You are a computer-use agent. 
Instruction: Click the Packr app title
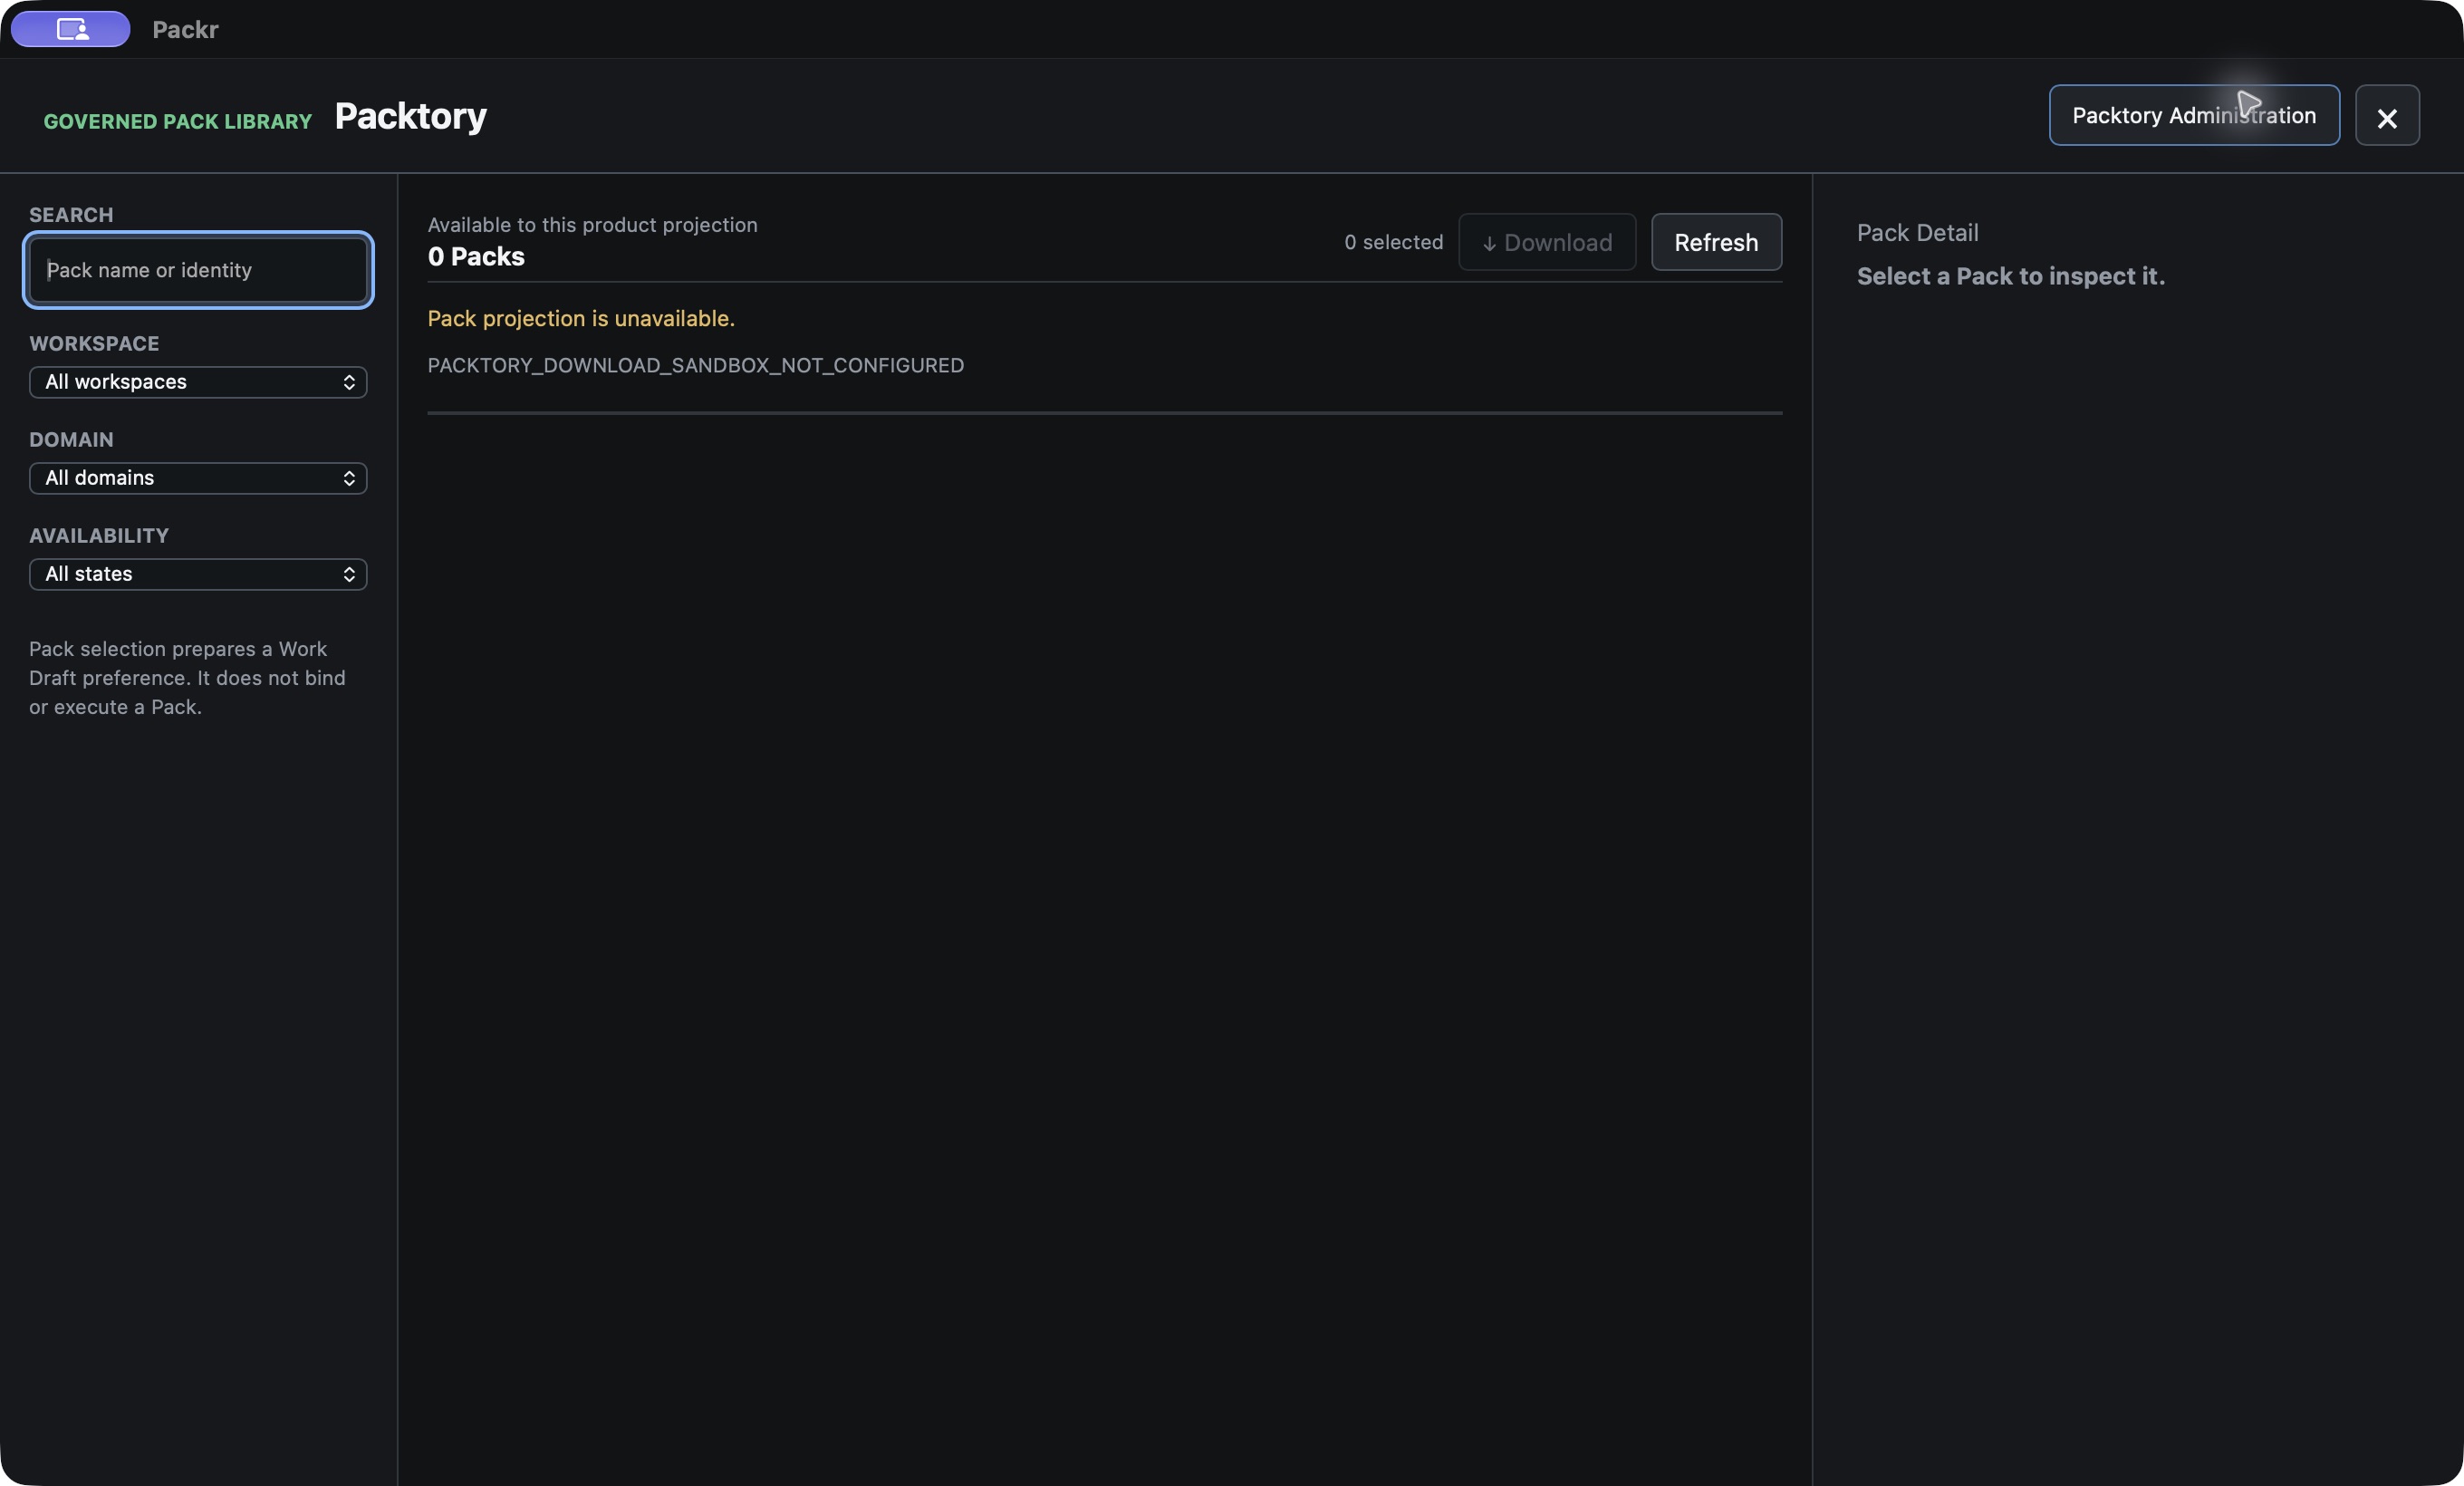tap(185, 29)
